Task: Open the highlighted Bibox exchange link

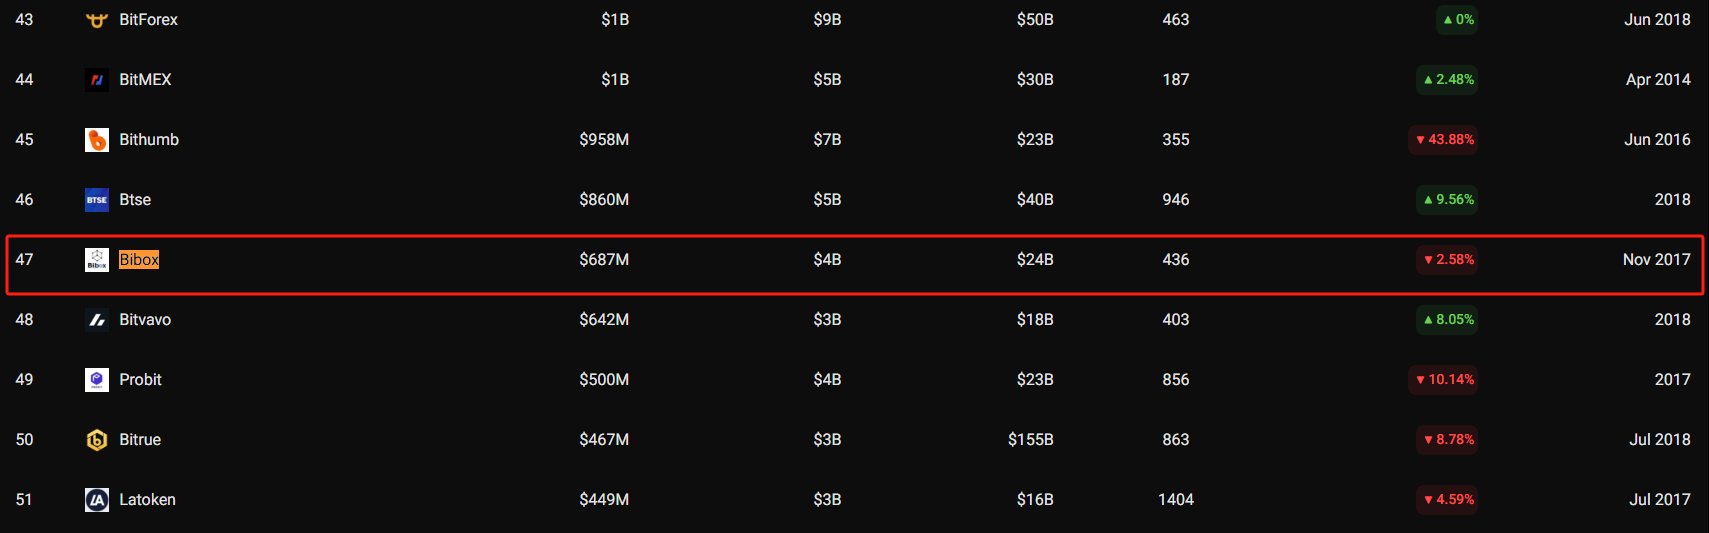Action: [x=139, y=260]
